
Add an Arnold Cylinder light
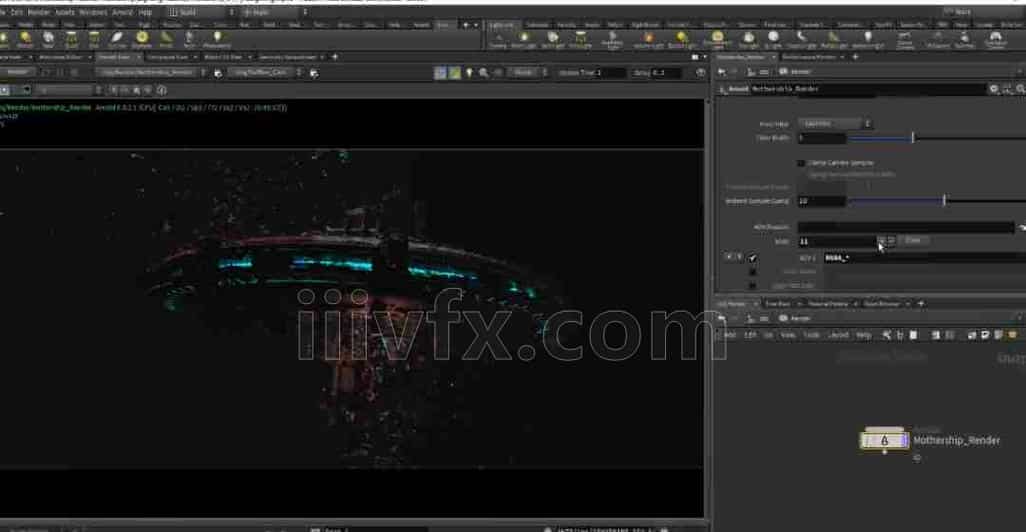(116, 40)
